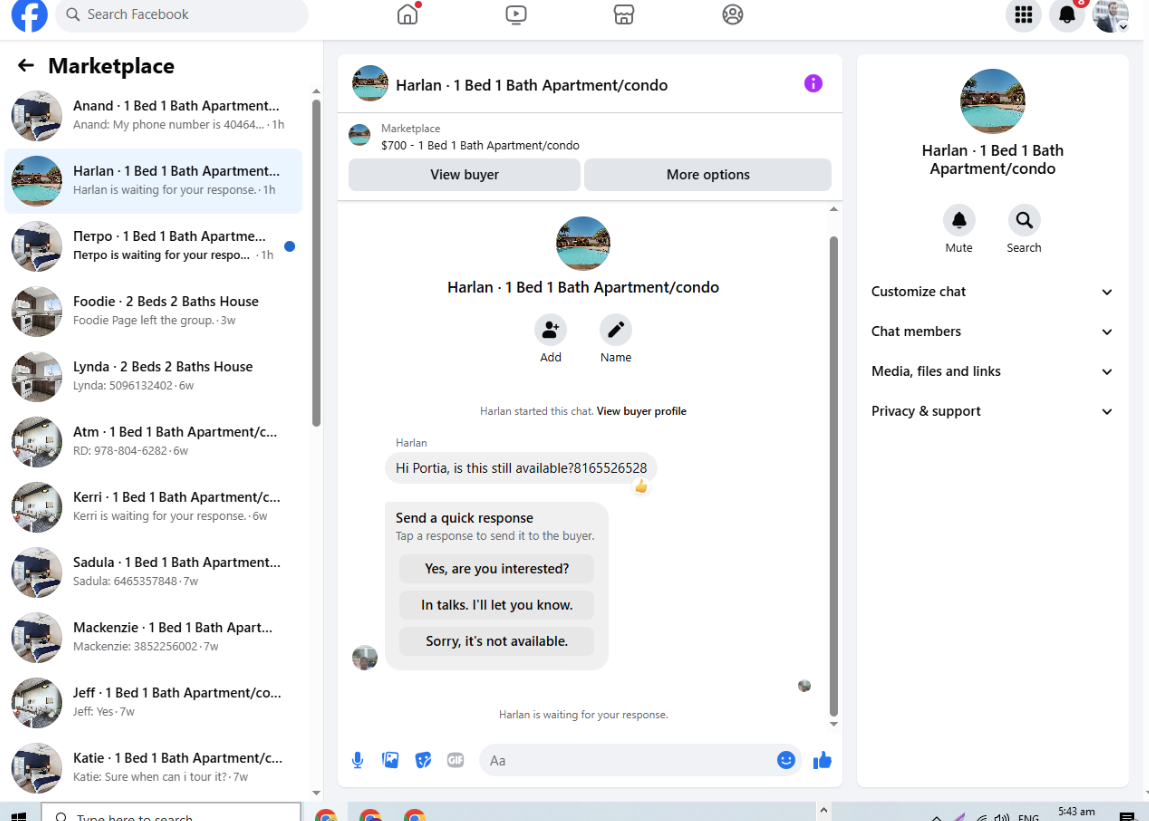Attach a photo with the image icon
This screenshot has width=1149, height=821.
(x=391, y=760)
